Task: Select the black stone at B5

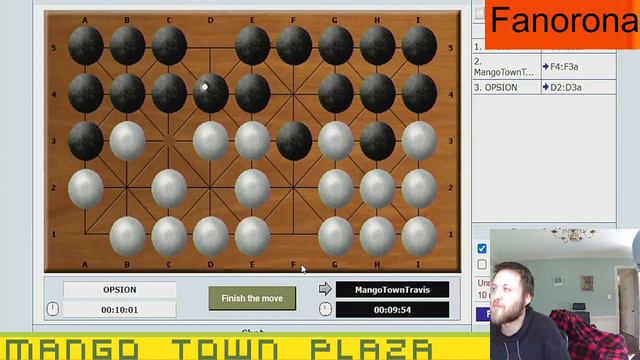Action: coord(127,46)
